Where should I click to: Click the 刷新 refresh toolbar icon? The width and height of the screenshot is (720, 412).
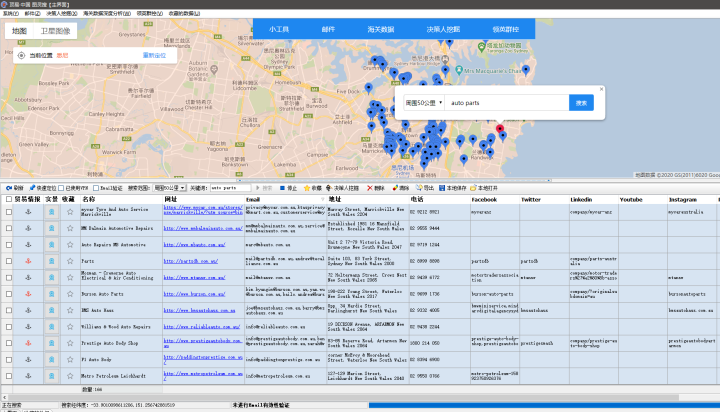pyautogui.click(x=9, y=188)
